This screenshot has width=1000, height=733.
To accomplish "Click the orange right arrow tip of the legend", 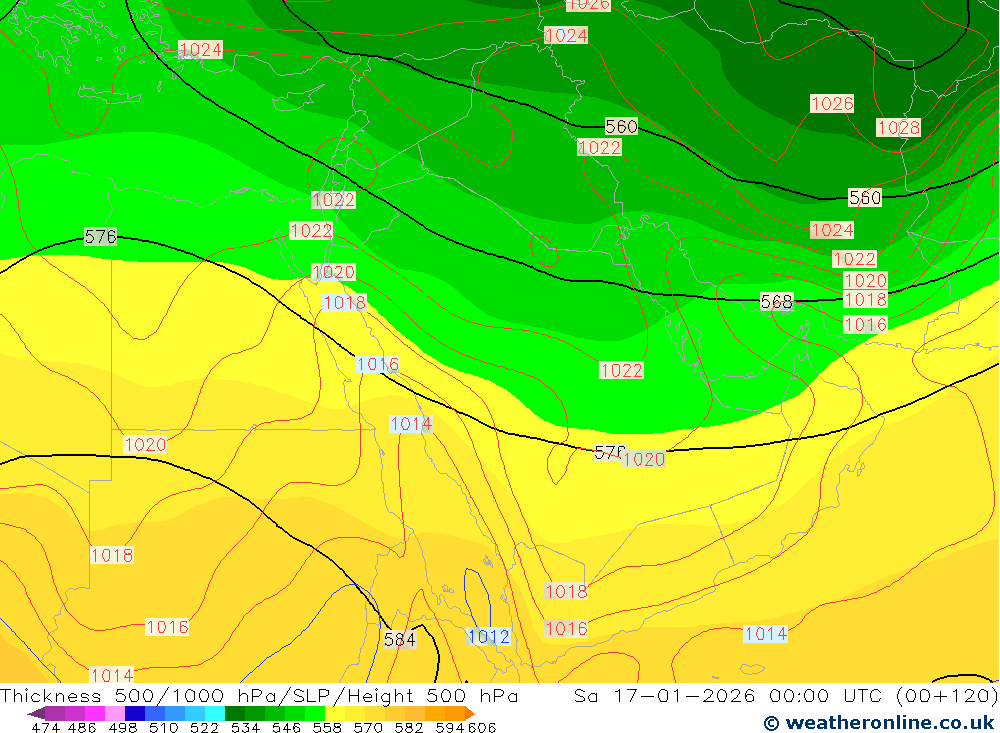I will [x=470, y=713].
